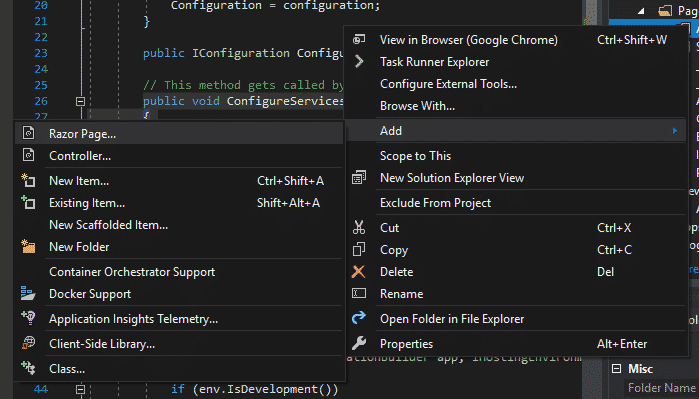
Task: Click the Application Insights Telemetry lightbulb icon
Action: (x=28, y=318)
